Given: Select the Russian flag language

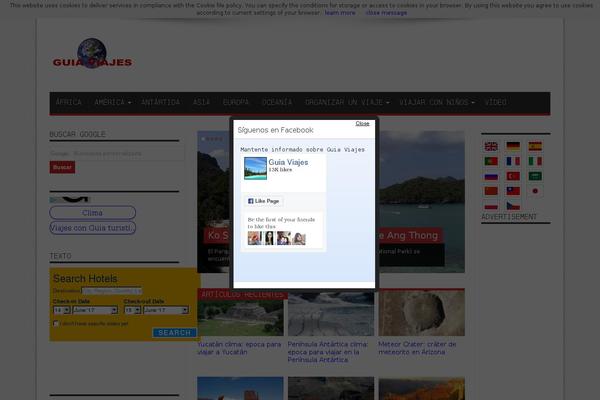Looking at the screenshot, I should (x=491, y=176).
